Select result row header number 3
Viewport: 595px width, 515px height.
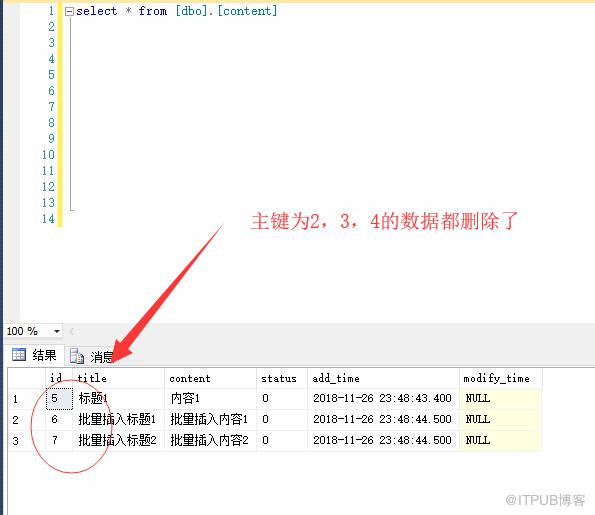[x=27, y=440]
